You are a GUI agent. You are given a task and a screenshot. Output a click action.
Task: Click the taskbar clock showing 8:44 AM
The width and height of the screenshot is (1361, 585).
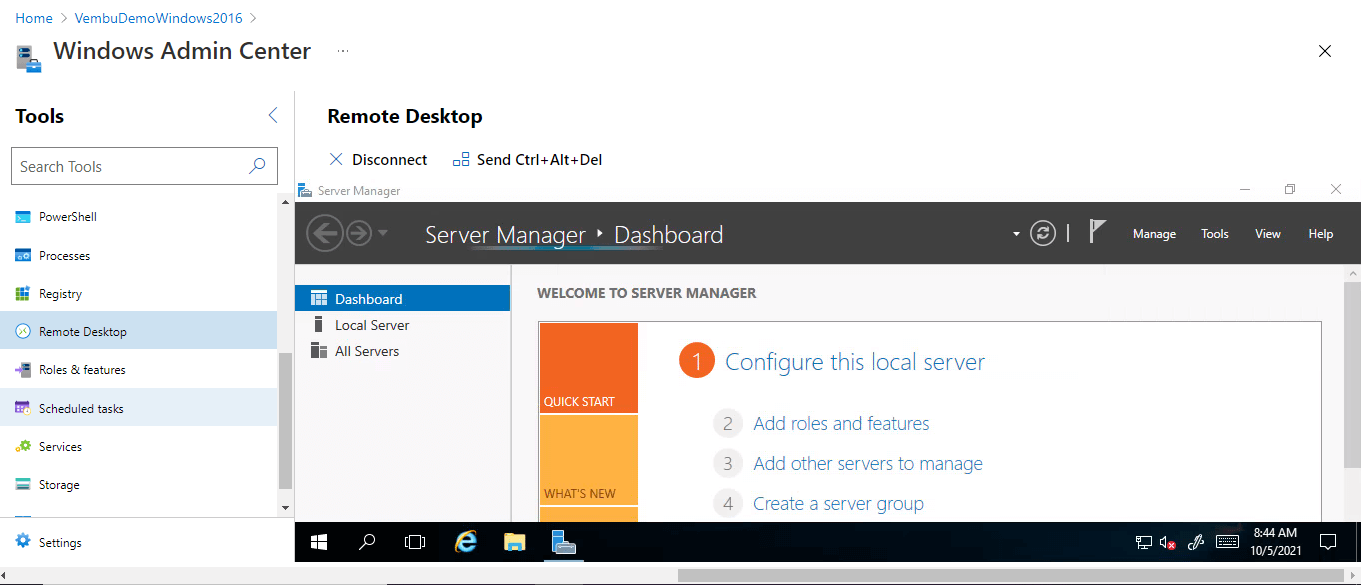click(x=1274, y=542)
